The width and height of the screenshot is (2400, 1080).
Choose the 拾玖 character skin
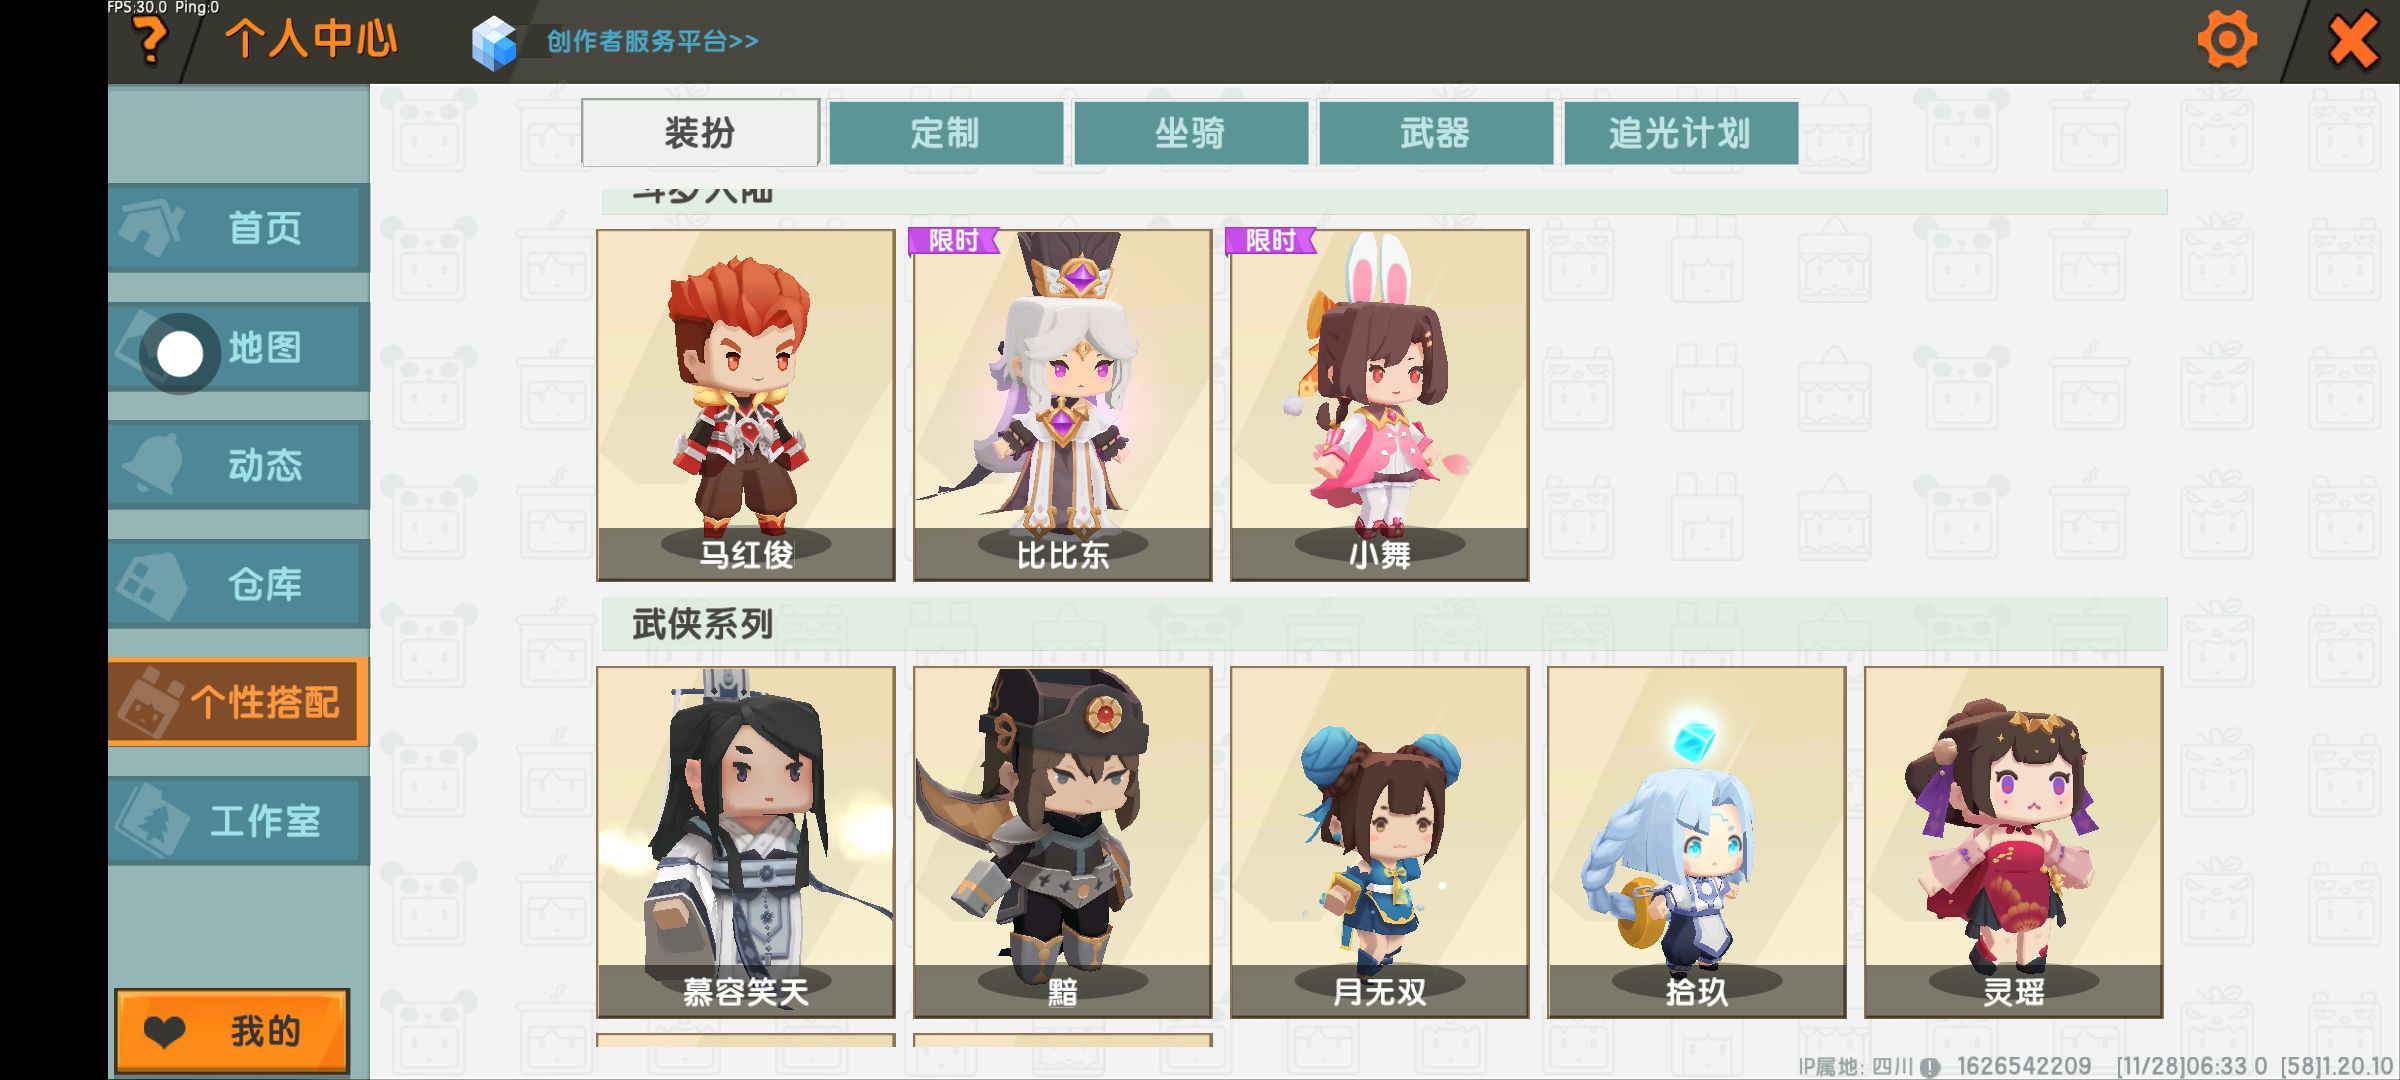pos(1696,842)
